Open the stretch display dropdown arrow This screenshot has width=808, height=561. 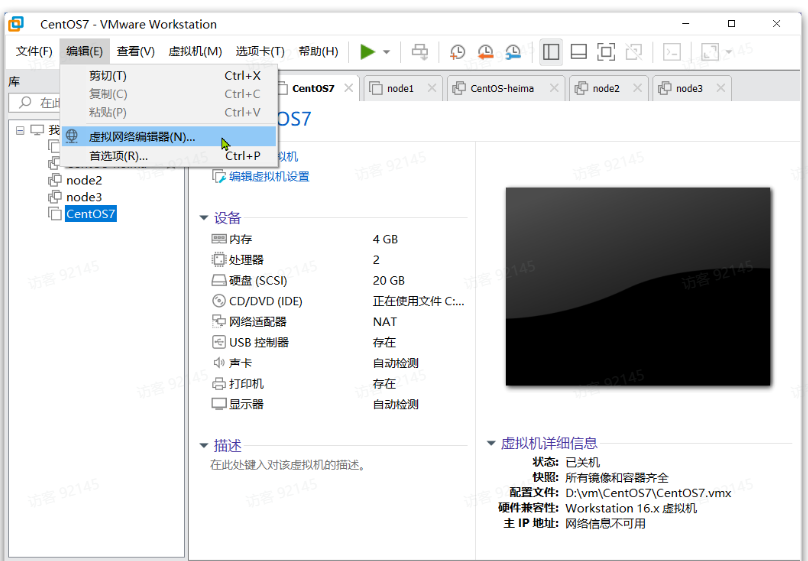click(x=729, y=52)
